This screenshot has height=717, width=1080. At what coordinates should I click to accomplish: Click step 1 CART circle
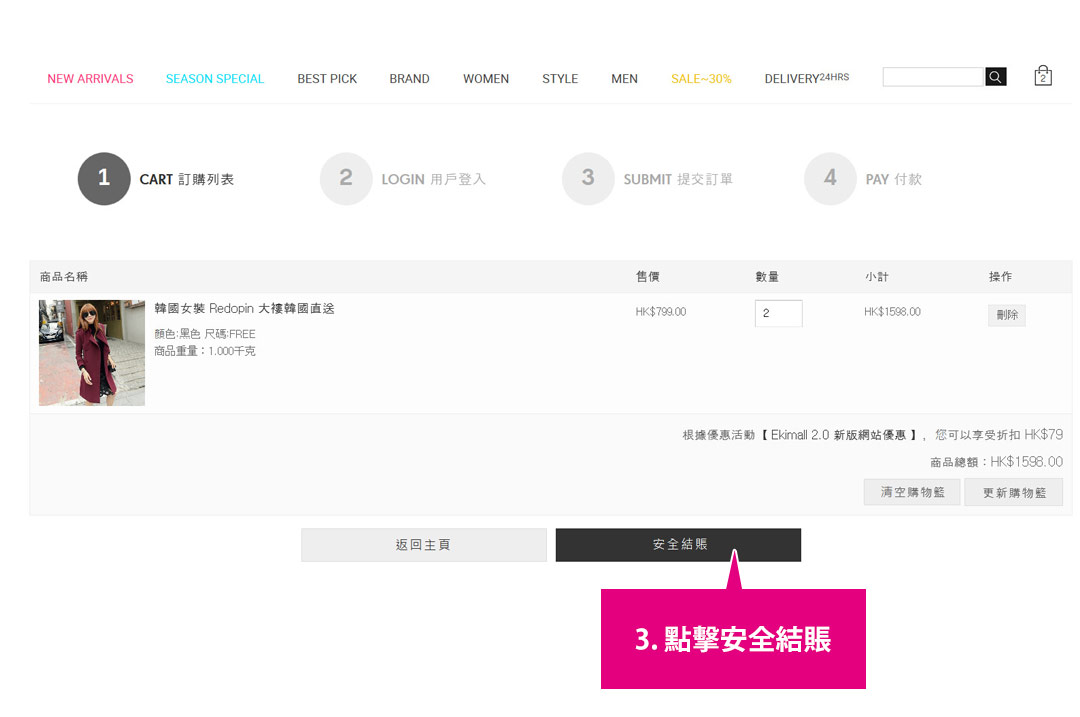104,179
